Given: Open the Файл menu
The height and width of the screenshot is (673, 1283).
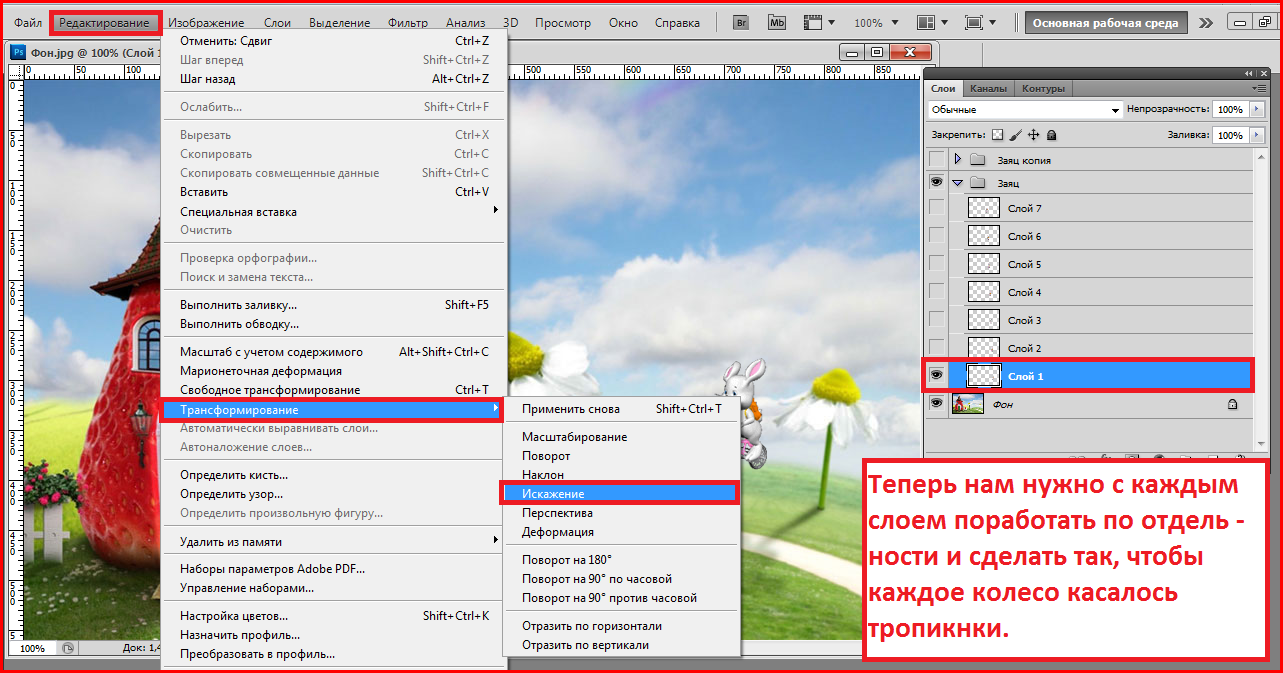Looking at the screenshot, I should coord(28,22).
